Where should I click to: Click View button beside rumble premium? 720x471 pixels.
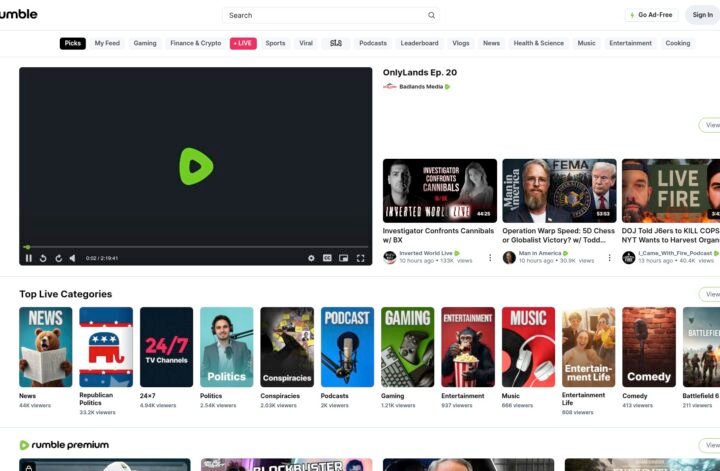pyautogui.click(x=710, y=445)
